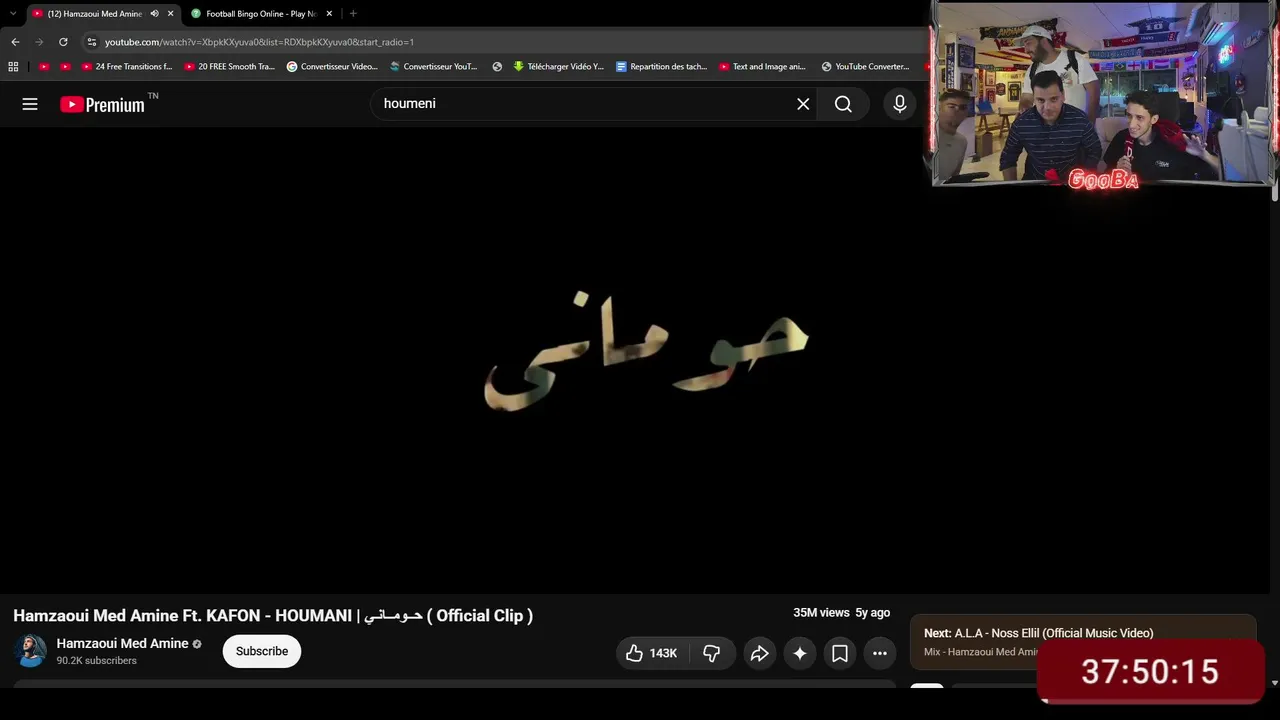
Task: Open the 24 Free Transitions bookmark
Action: (x=127, y=67)
